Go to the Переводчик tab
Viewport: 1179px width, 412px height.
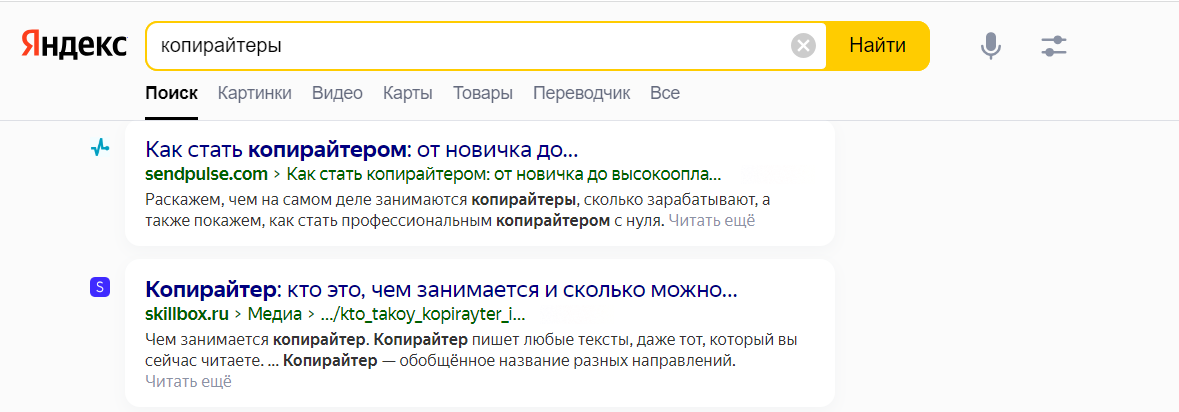[581, 93]
